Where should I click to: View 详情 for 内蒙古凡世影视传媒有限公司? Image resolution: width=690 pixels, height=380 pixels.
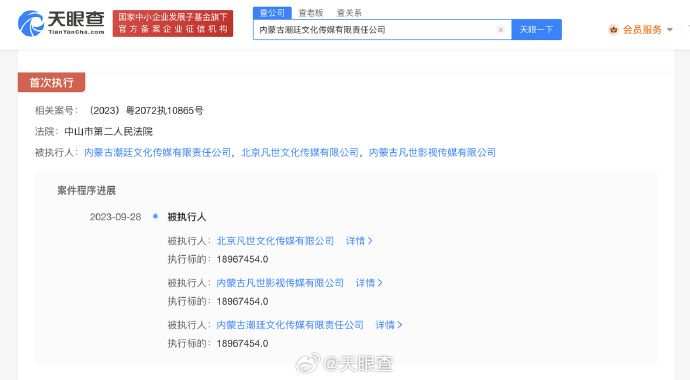[369, 283]
